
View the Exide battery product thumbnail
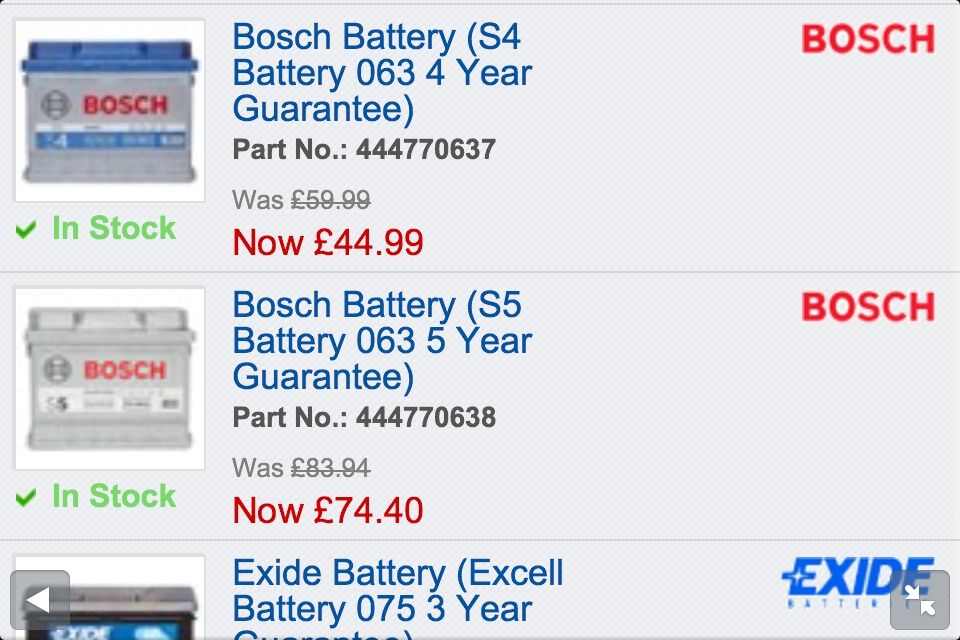point(110,602)
